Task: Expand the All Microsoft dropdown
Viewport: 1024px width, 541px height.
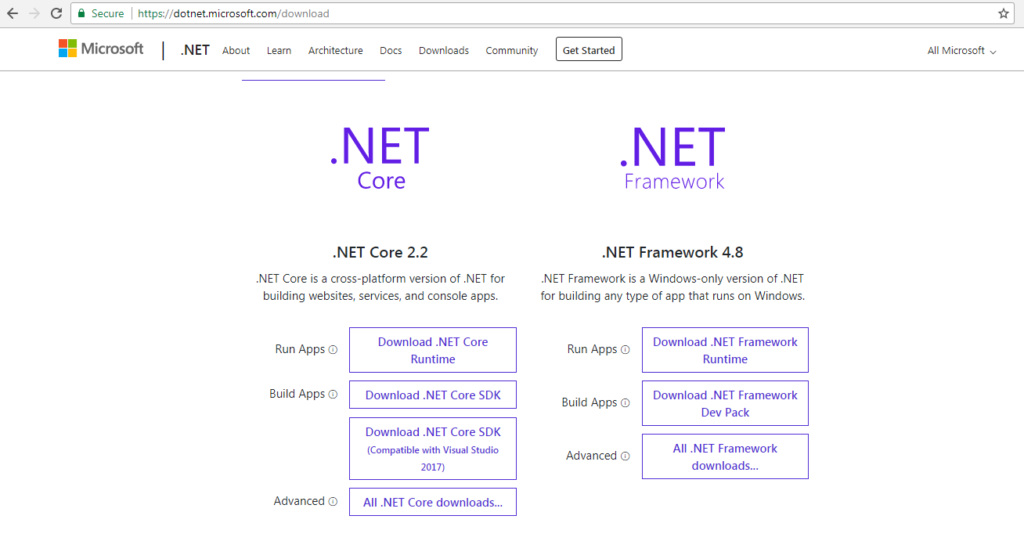Action: pos(961,50)
